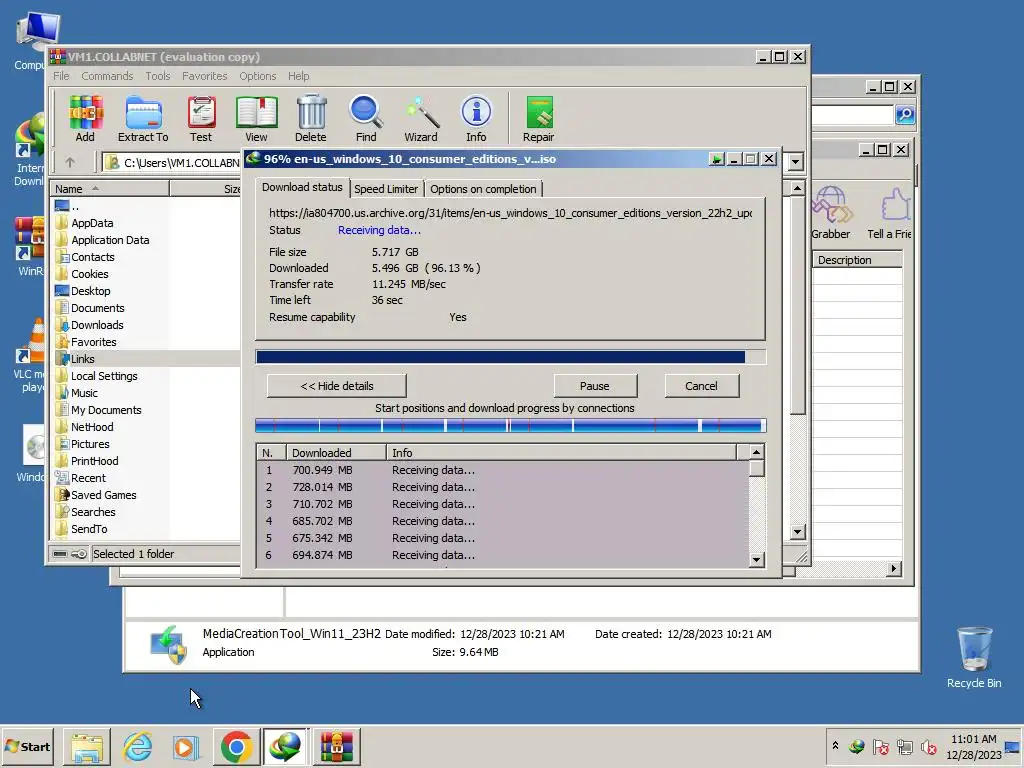This screenshot has width=1024, height=768.
Task: Click the download progress bar
Action: [x=511, y=357]
